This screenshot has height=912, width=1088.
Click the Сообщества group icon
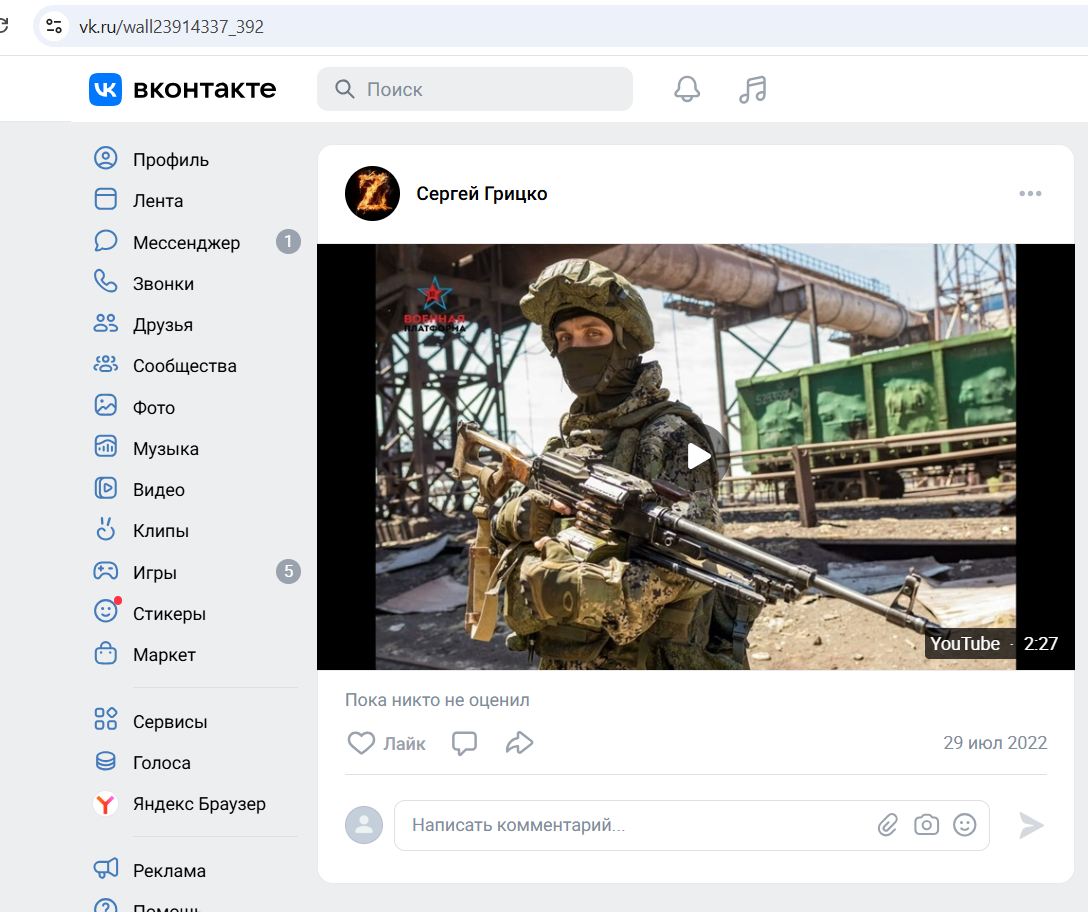tap(105, 364)
